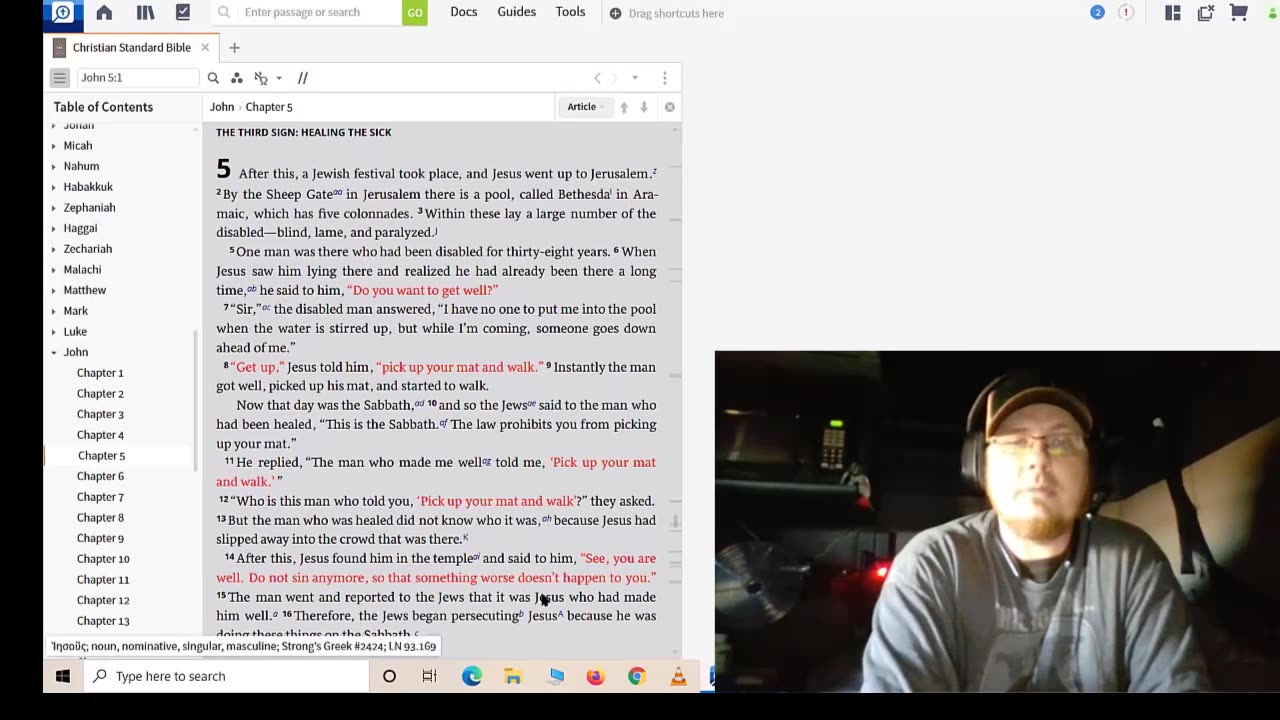Open the Article navigation dropdown

tap(586, 107)
